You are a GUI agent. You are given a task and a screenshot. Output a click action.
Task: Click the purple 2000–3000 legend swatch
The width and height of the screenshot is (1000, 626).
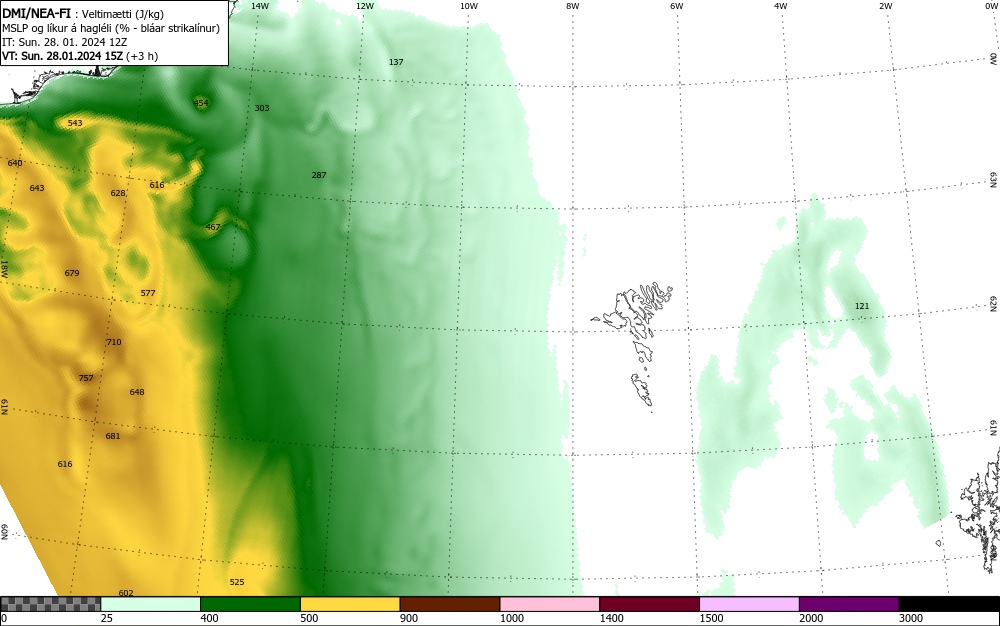pyautogui.click(x=849, y=604)
